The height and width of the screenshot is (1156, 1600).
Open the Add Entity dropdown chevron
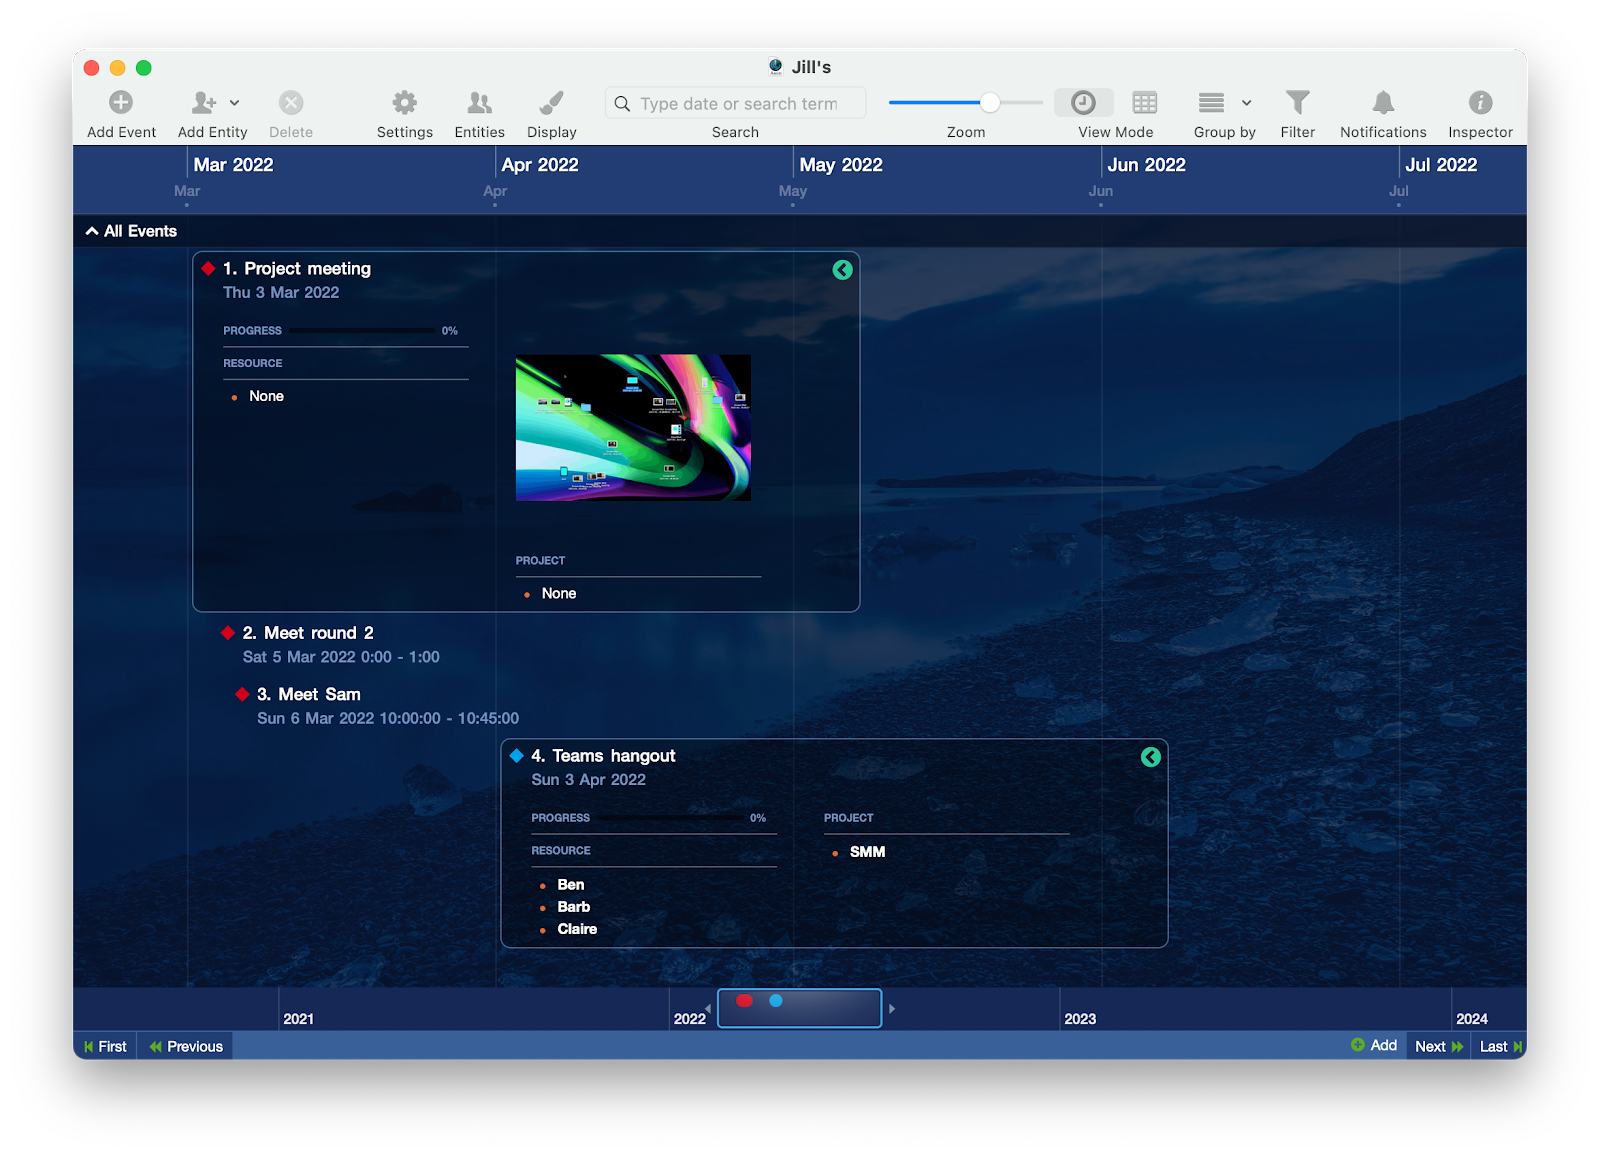point(236,102)
